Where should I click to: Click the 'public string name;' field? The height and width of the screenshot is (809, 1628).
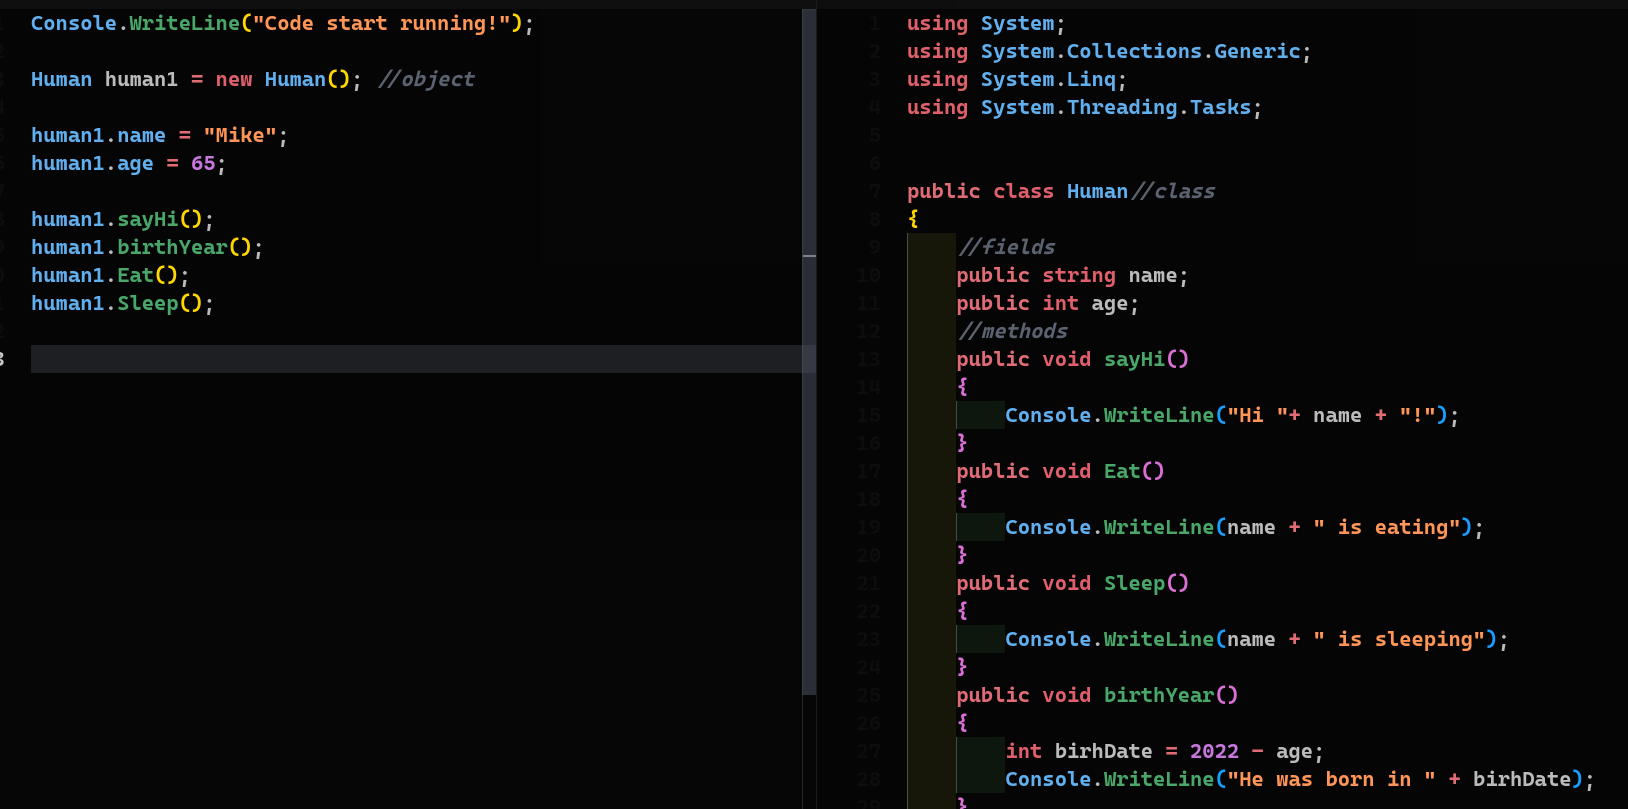(x=1072, y=275)
